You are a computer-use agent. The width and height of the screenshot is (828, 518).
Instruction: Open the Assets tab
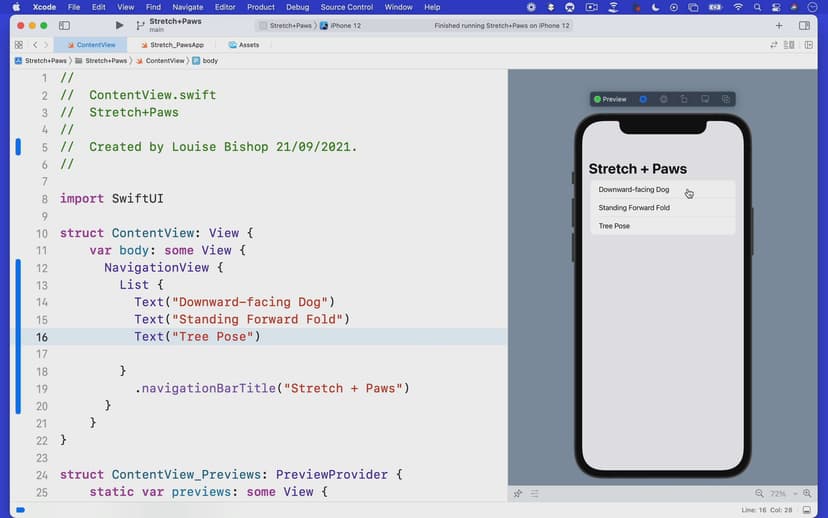click(243, 45)
